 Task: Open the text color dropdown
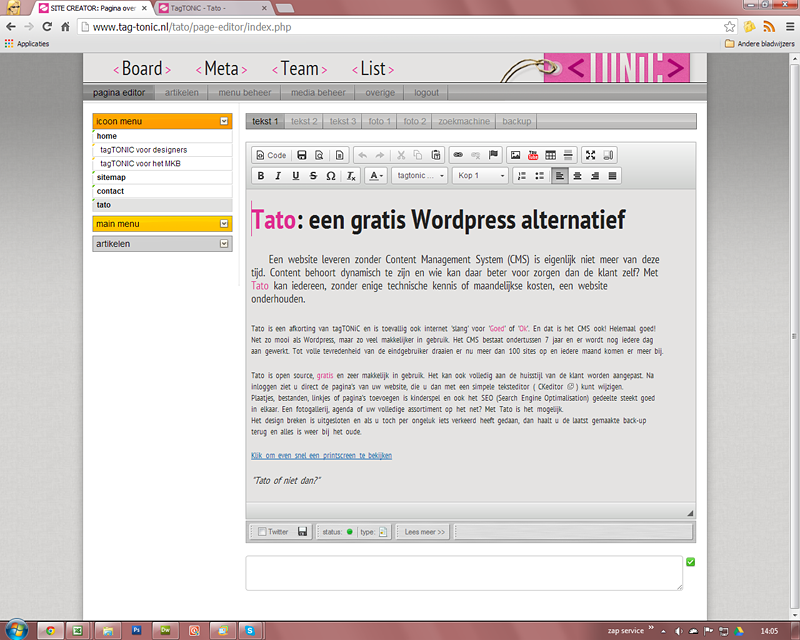tap(376, 176)
